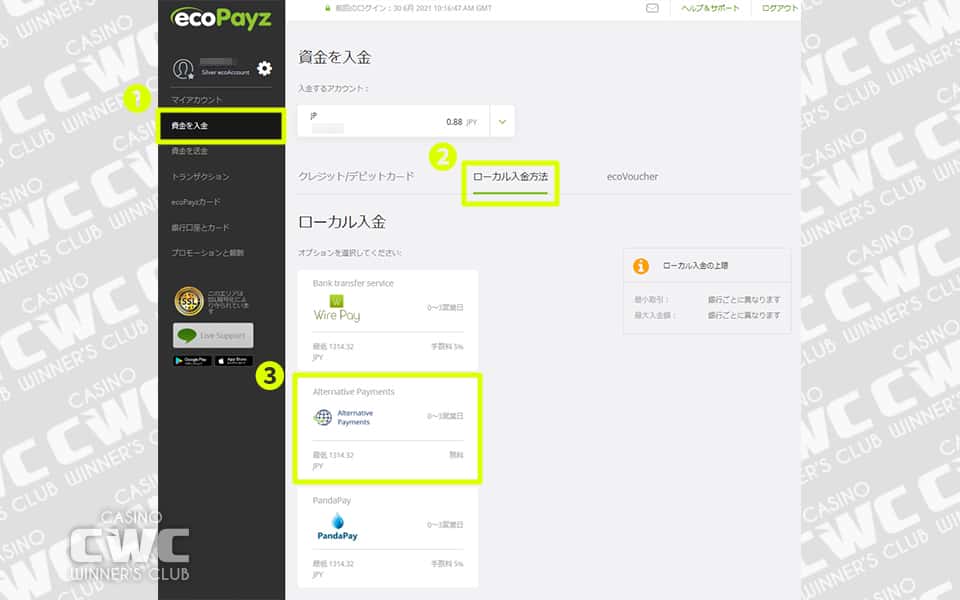Choose the Bank transfer service card
This screenshot has height=600, width=960.
388,320
